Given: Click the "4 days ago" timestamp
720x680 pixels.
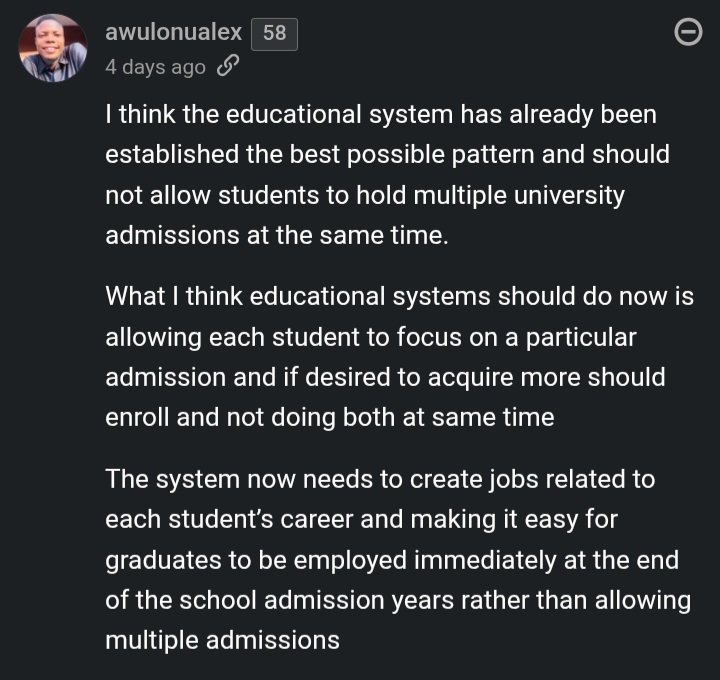Looking at the screenshot, I should click(155, 67).
